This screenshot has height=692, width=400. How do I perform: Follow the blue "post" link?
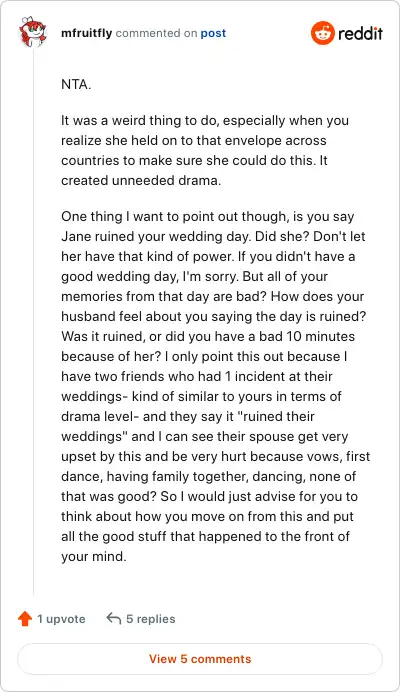pyautogui.click(x=213, y=33)
